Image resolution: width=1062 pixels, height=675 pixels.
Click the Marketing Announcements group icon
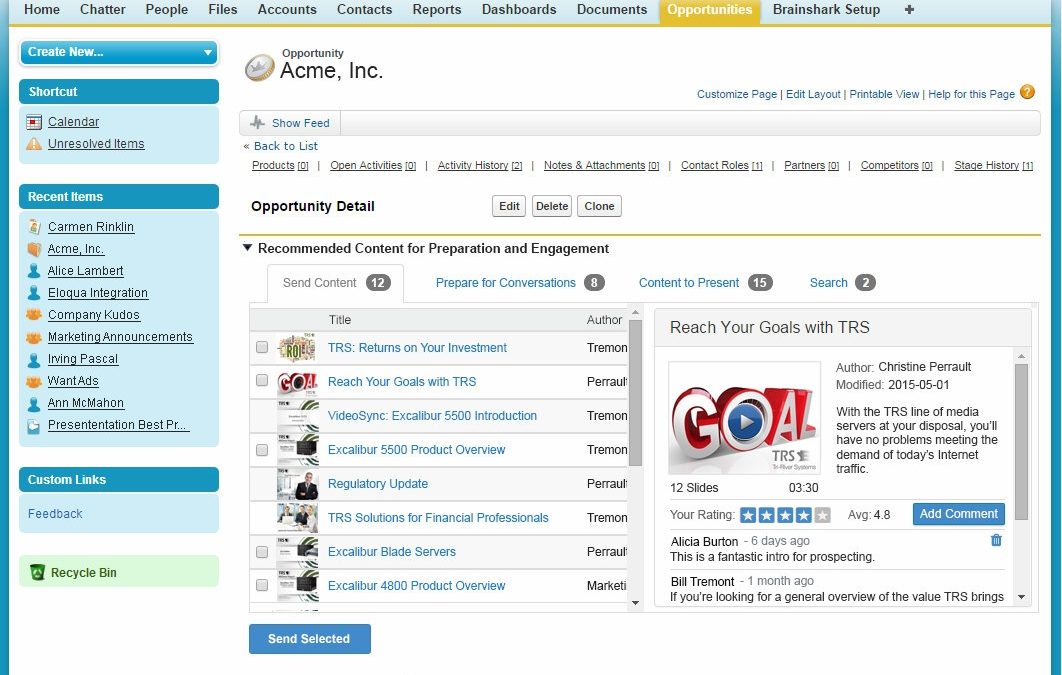34,337
